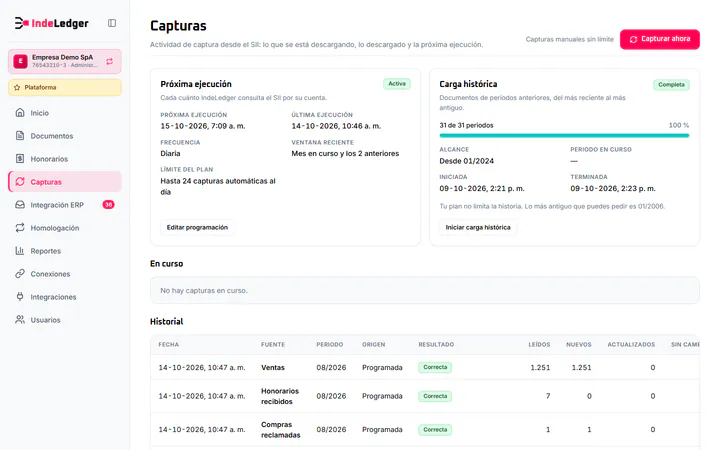Click "09-10-2026, 2:23 p. m." terminada value
Image resolution: width=720 pixels, height=450 pixels.
(613, 188)
